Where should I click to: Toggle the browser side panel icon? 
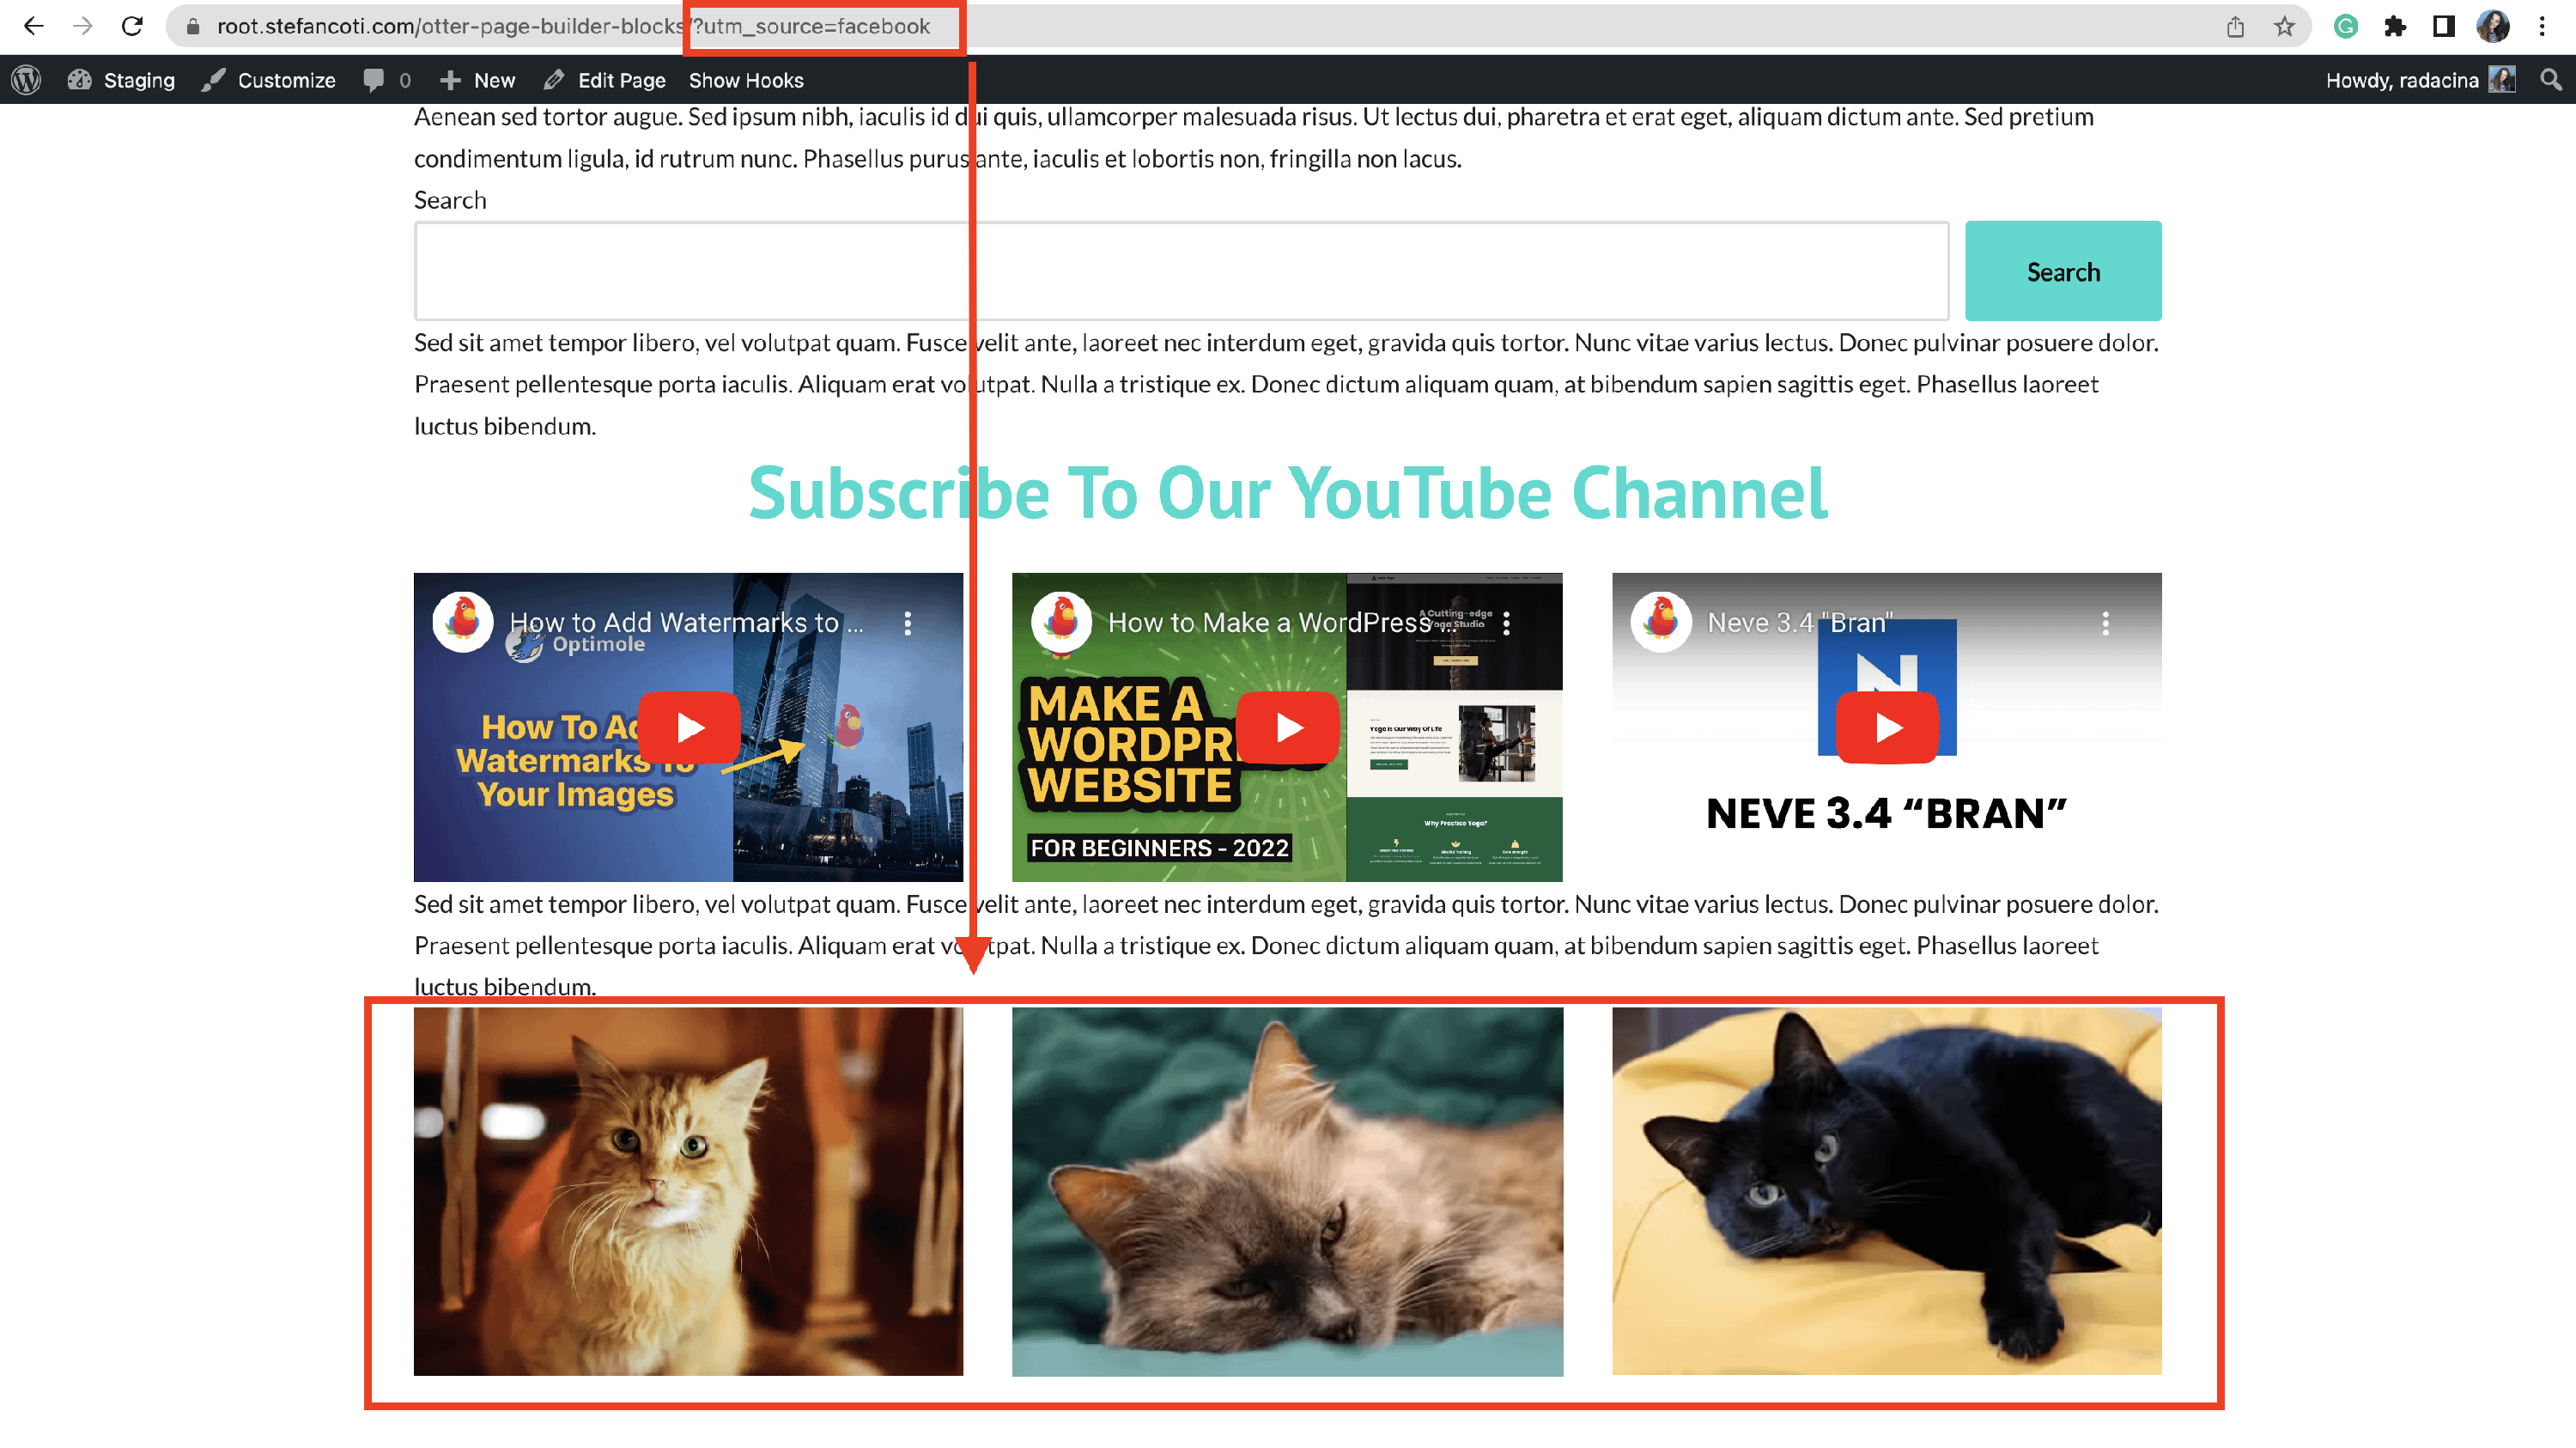pos(2443,26)
